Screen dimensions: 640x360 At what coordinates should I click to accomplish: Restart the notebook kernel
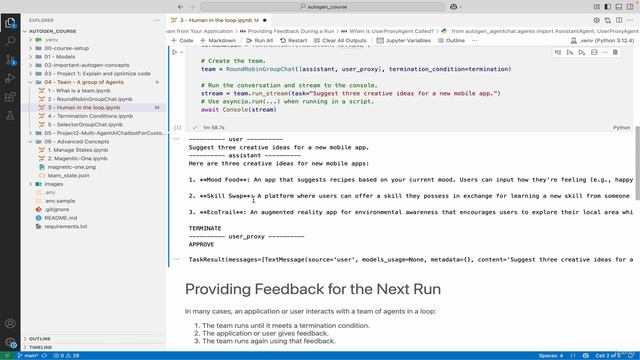[293, 40]
